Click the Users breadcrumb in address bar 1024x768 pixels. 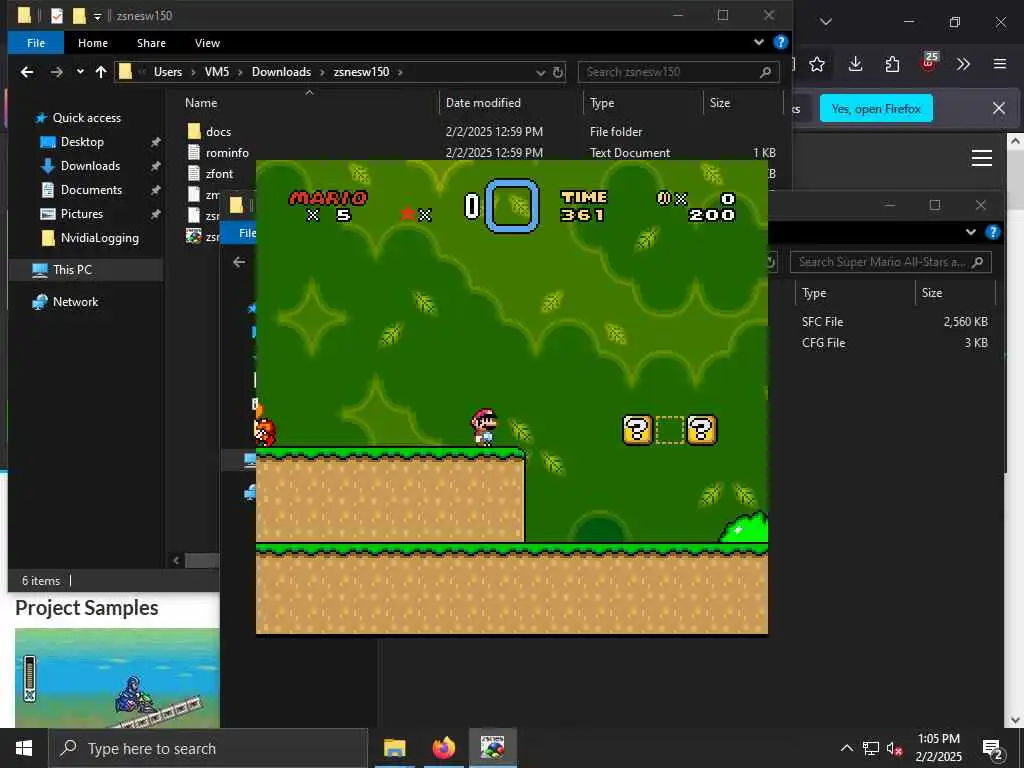pyautogui.click(x=168, y=72)
